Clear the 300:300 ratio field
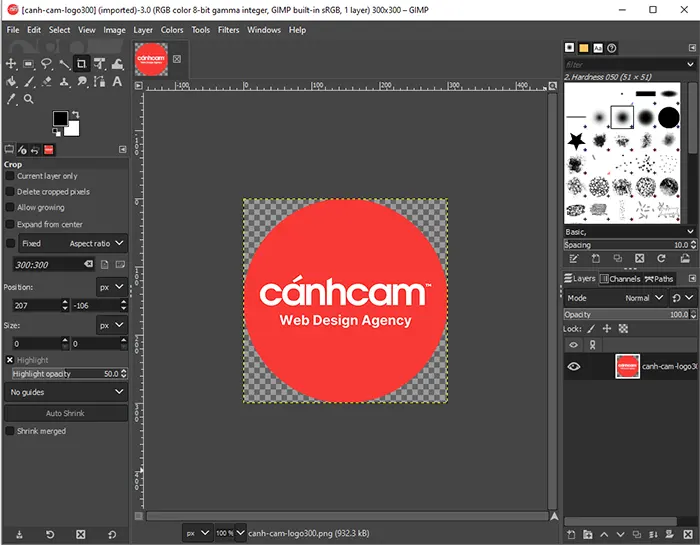The width and height of the screenshot is (700, 545). click(88, 264)
